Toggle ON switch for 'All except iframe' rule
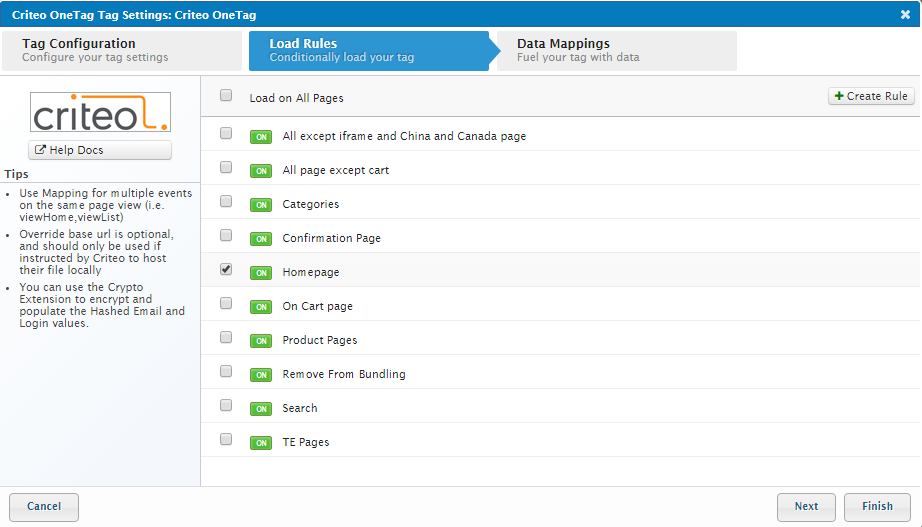This screenshot has height=527, width=922. coord(261,137)
